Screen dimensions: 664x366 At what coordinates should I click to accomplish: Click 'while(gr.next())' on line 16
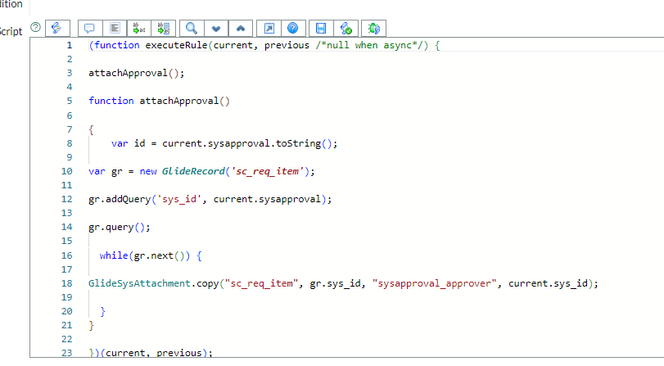tap(145, 256)
